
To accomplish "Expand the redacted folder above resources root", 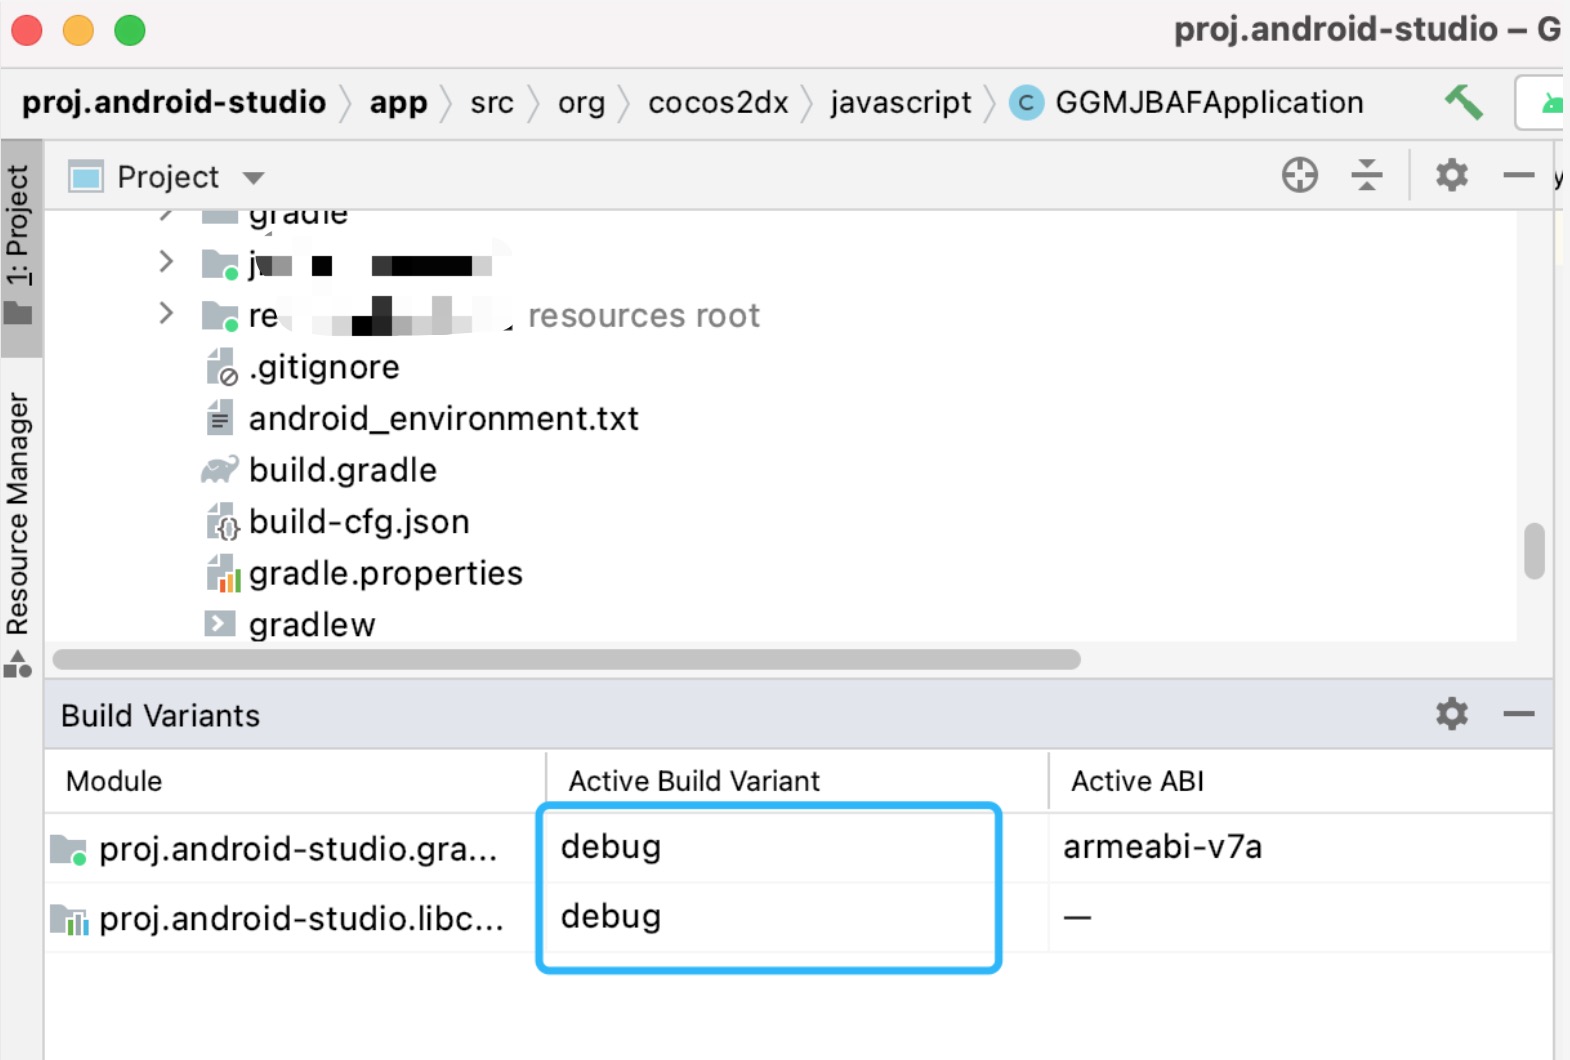I will click(165, 262).
